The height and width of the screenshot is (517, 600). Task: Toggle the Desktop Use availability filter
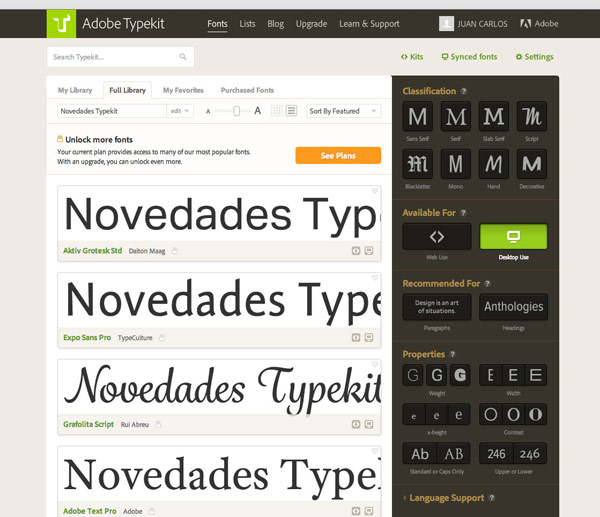[x=513, y=237]
